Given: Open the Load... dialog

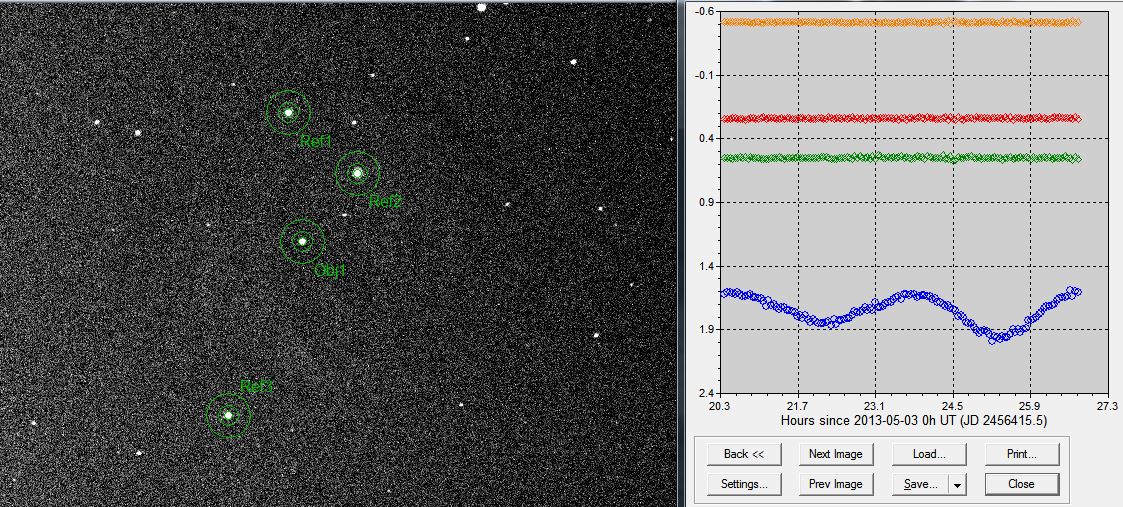Looking at the screenshot, I should tap(929, 454).
